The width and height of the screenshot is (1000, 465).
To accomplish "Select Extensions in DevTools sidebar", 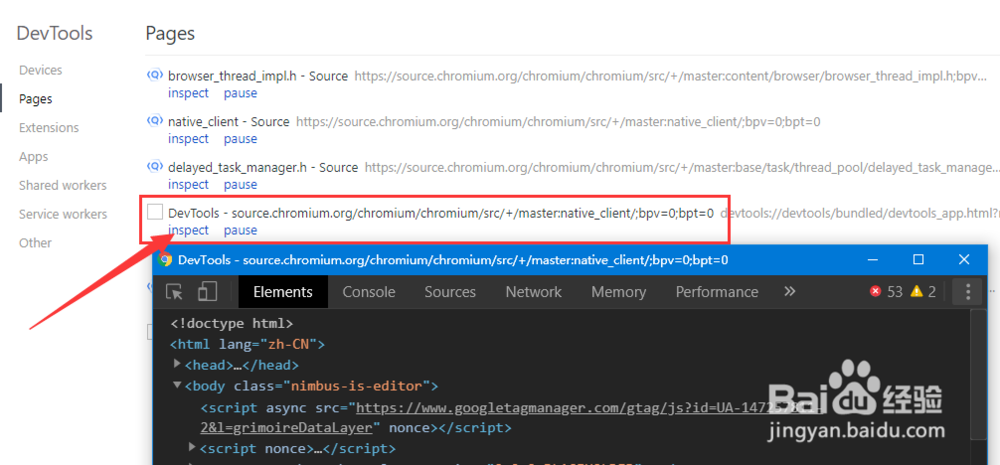I will (x=49, y=128).
